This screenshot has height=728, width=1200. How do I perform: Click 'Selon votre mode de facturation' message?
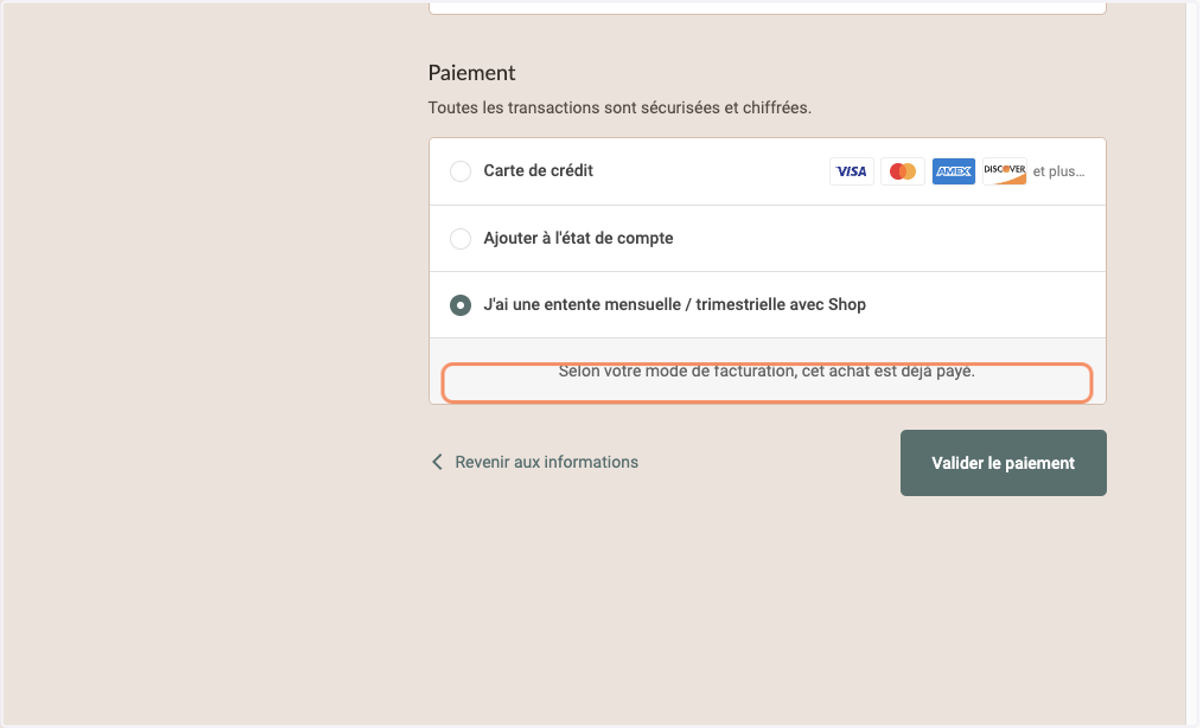(x=767, y=371)
